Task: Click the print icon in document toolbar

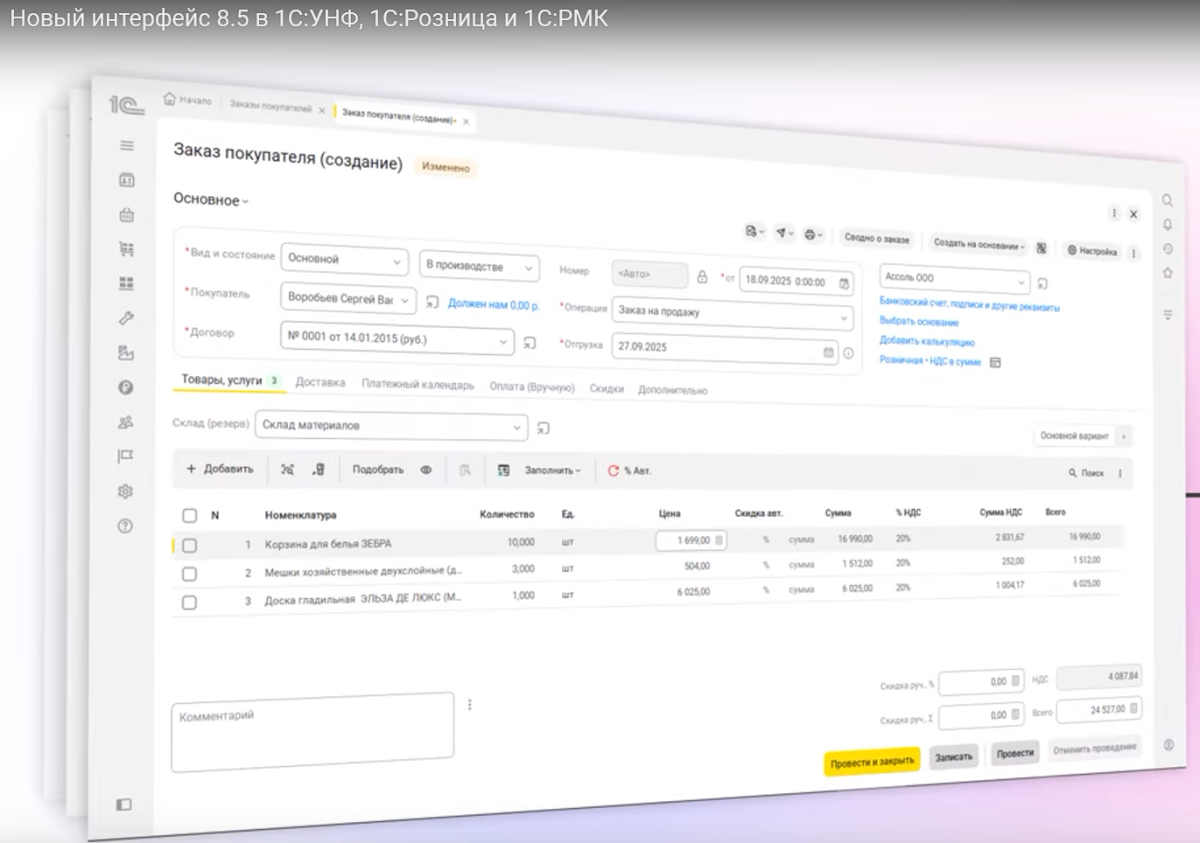Action: pyautogui.click(x=811, y=235)
